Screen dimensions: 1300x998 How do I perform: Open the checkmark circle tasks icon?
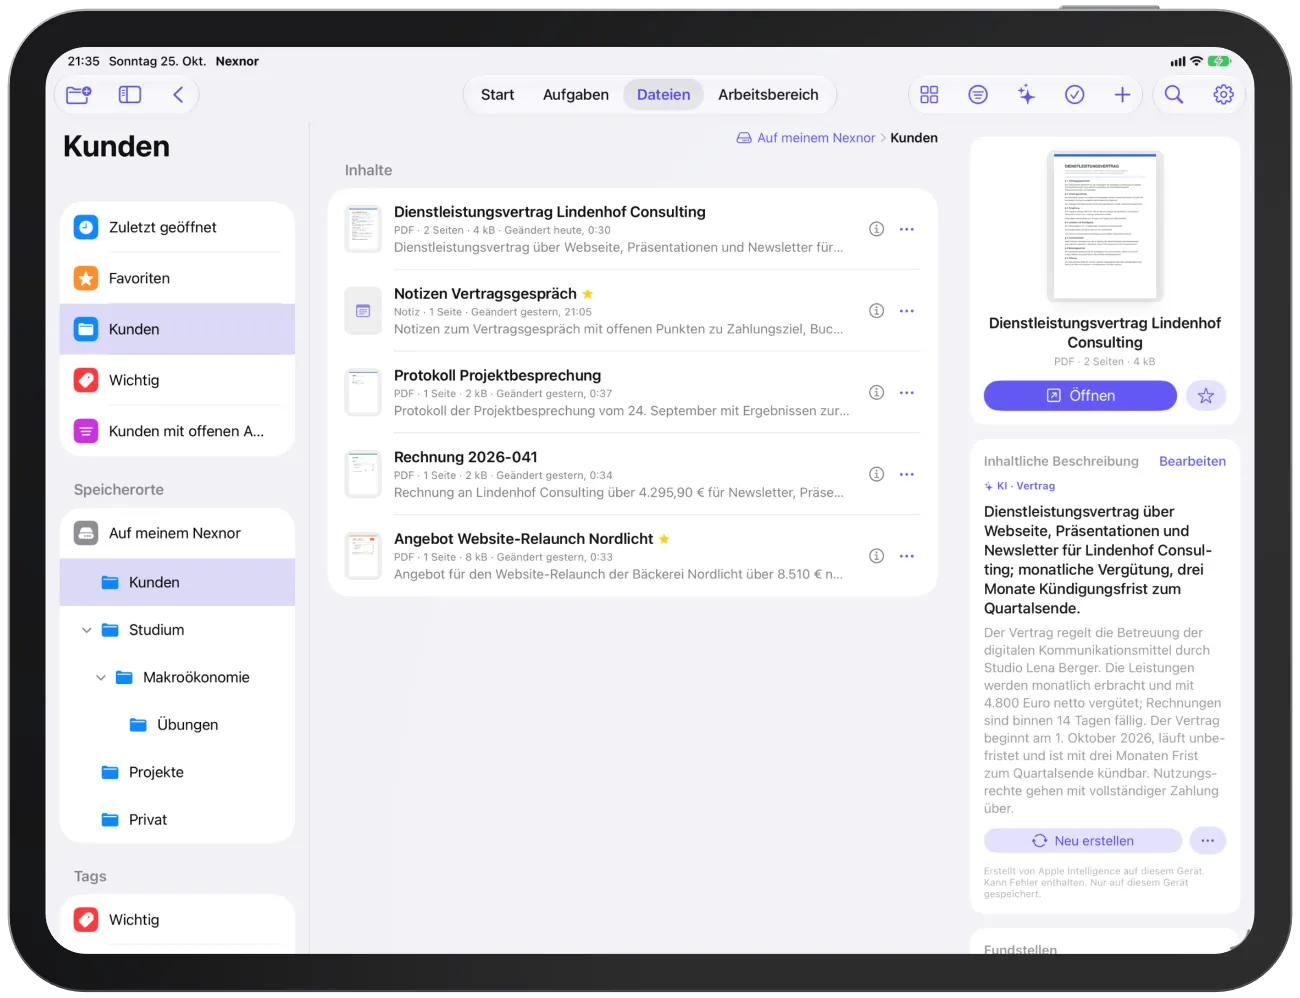pos(1074,95)
